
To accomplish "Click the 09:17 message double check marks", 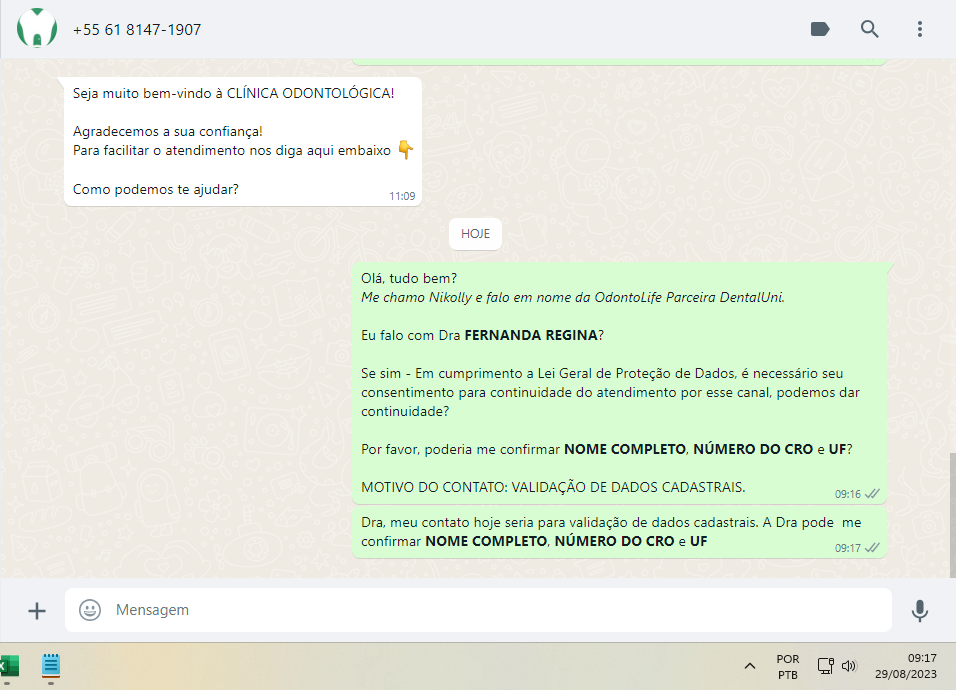I will 872,547.
